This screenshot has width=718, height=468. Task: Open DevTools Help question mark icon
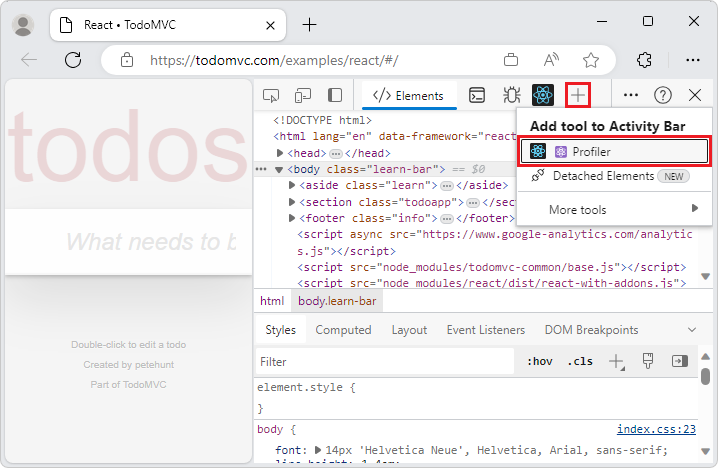(x=663, y=95)
